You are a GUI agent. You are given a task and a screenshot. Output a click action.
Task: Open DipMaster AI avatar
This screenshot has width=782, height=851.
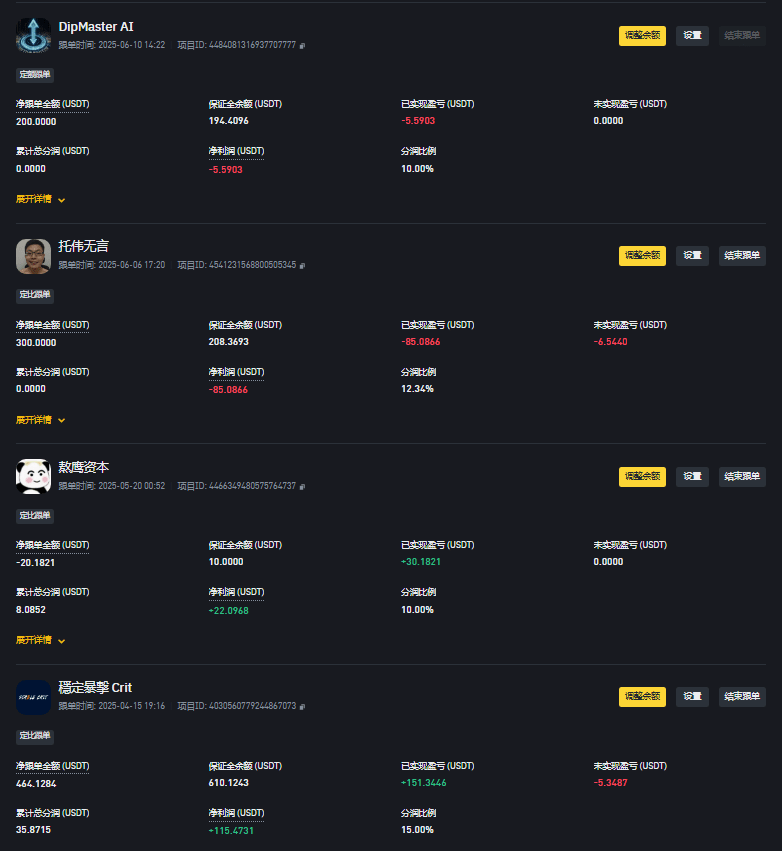[33, 35]
